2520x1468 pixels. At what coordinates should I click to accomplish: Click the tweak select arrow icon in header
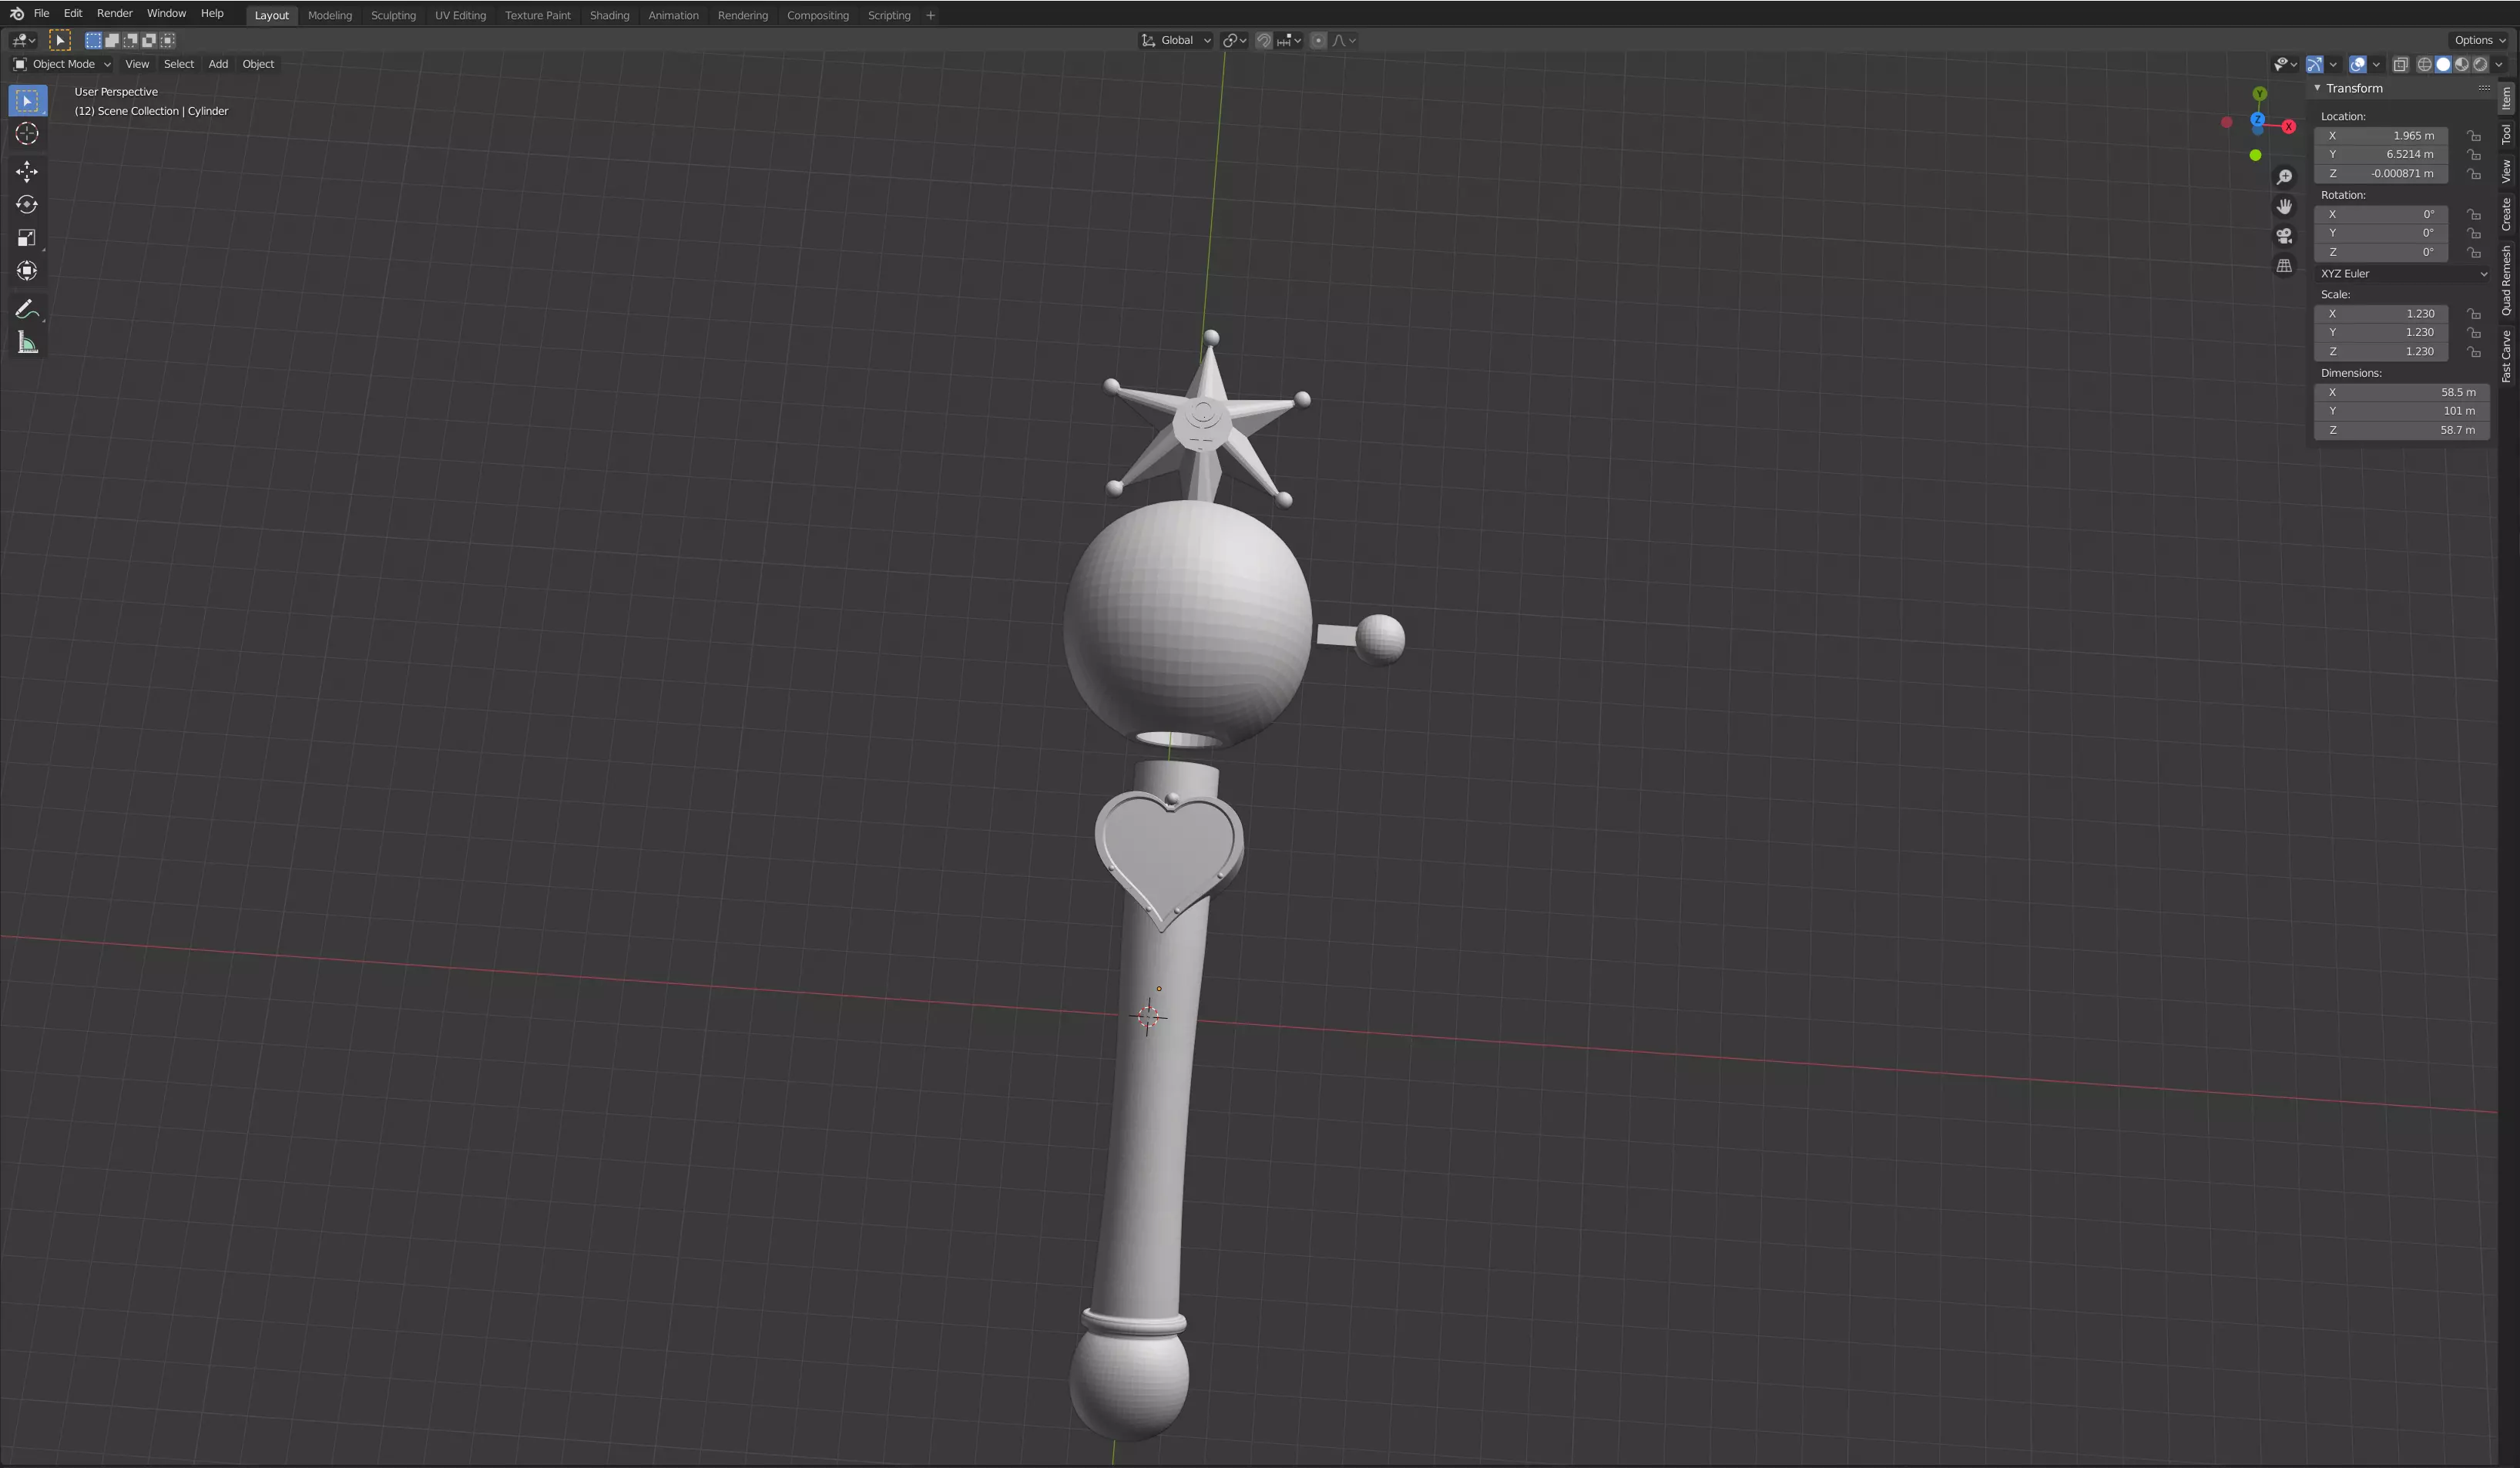point(60,40)
